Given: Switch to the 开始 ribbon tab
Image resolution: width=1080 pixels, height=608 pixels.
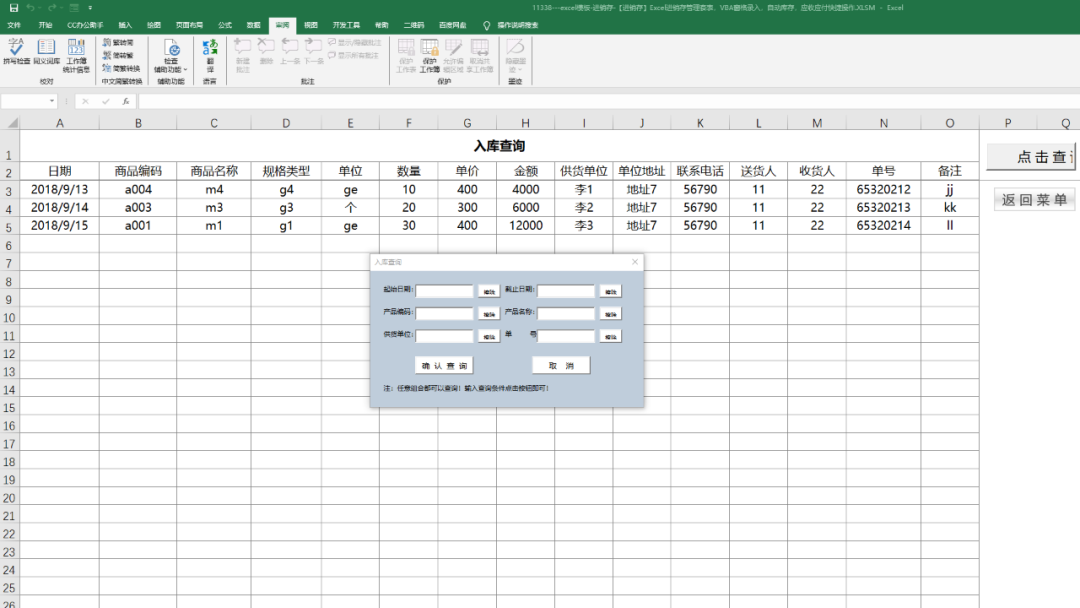Looking at the screenshot, I should [x=45, y=25].
